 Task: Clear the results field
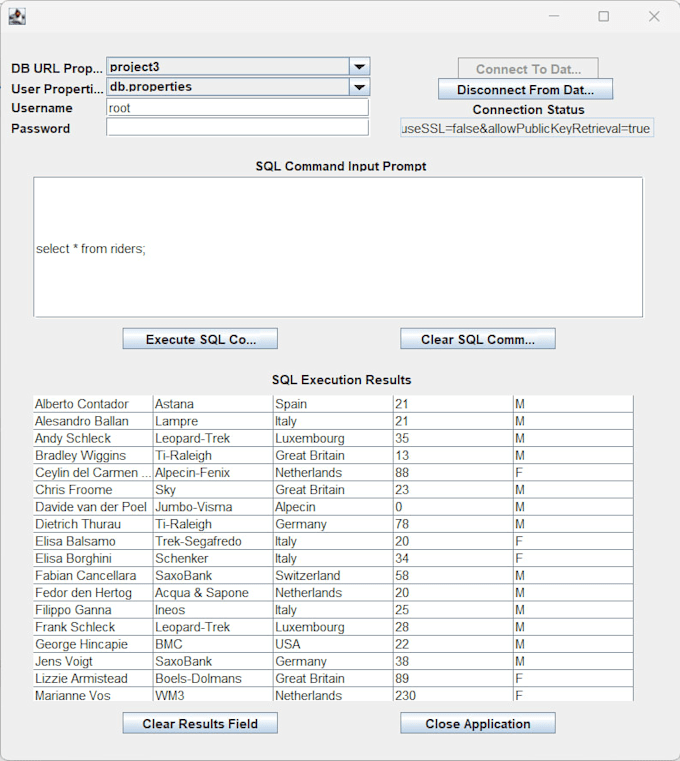tap(200, 723)
